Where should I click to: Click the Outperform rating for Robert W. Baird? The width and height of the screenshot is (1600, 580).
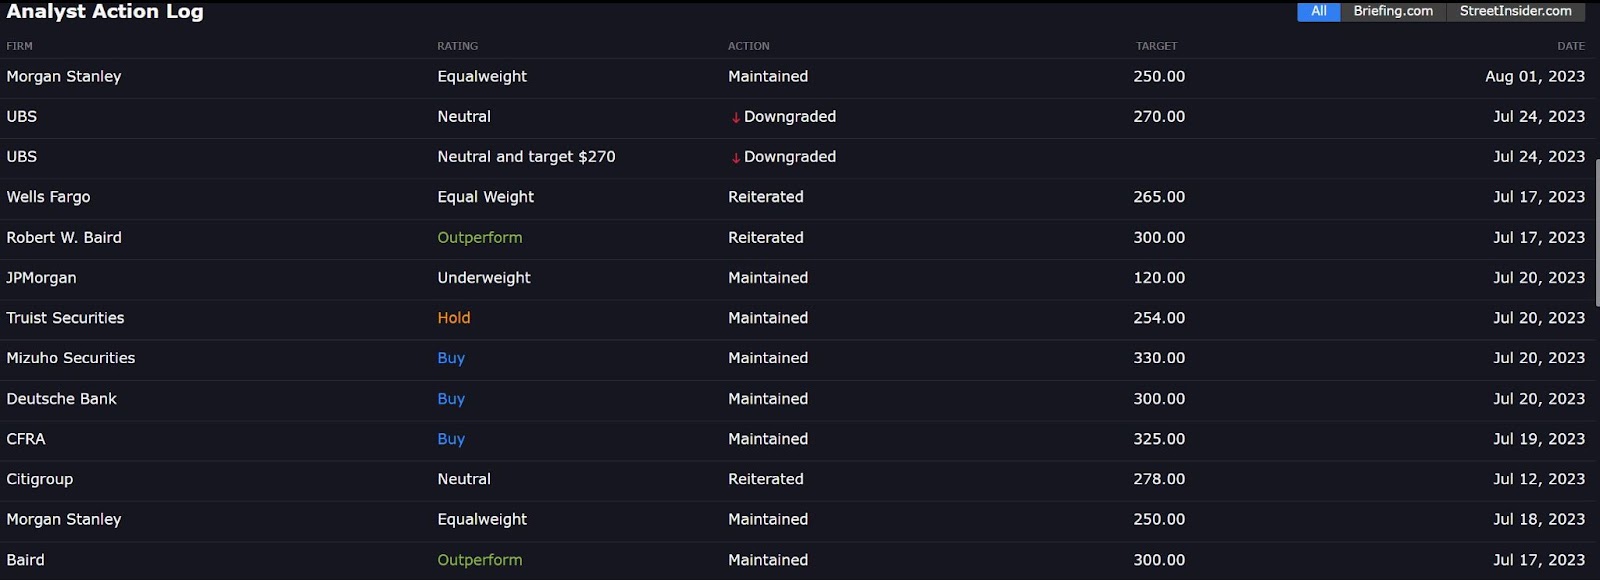(x=479, y=238)
